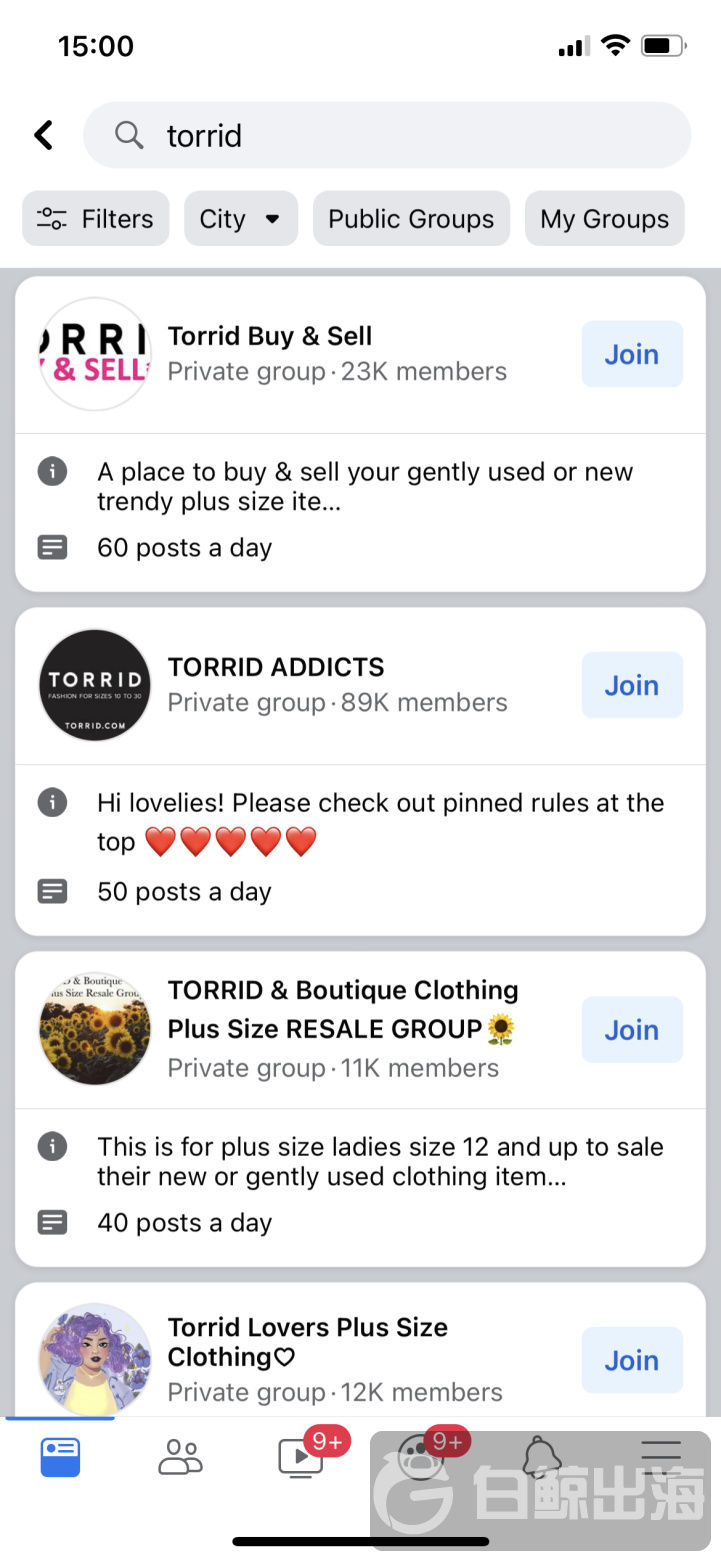Join TORRID & Boutique Clothing resale group
Image resolution: width=721 pixels, height=1561 pixels.
tap(632, 1030)
